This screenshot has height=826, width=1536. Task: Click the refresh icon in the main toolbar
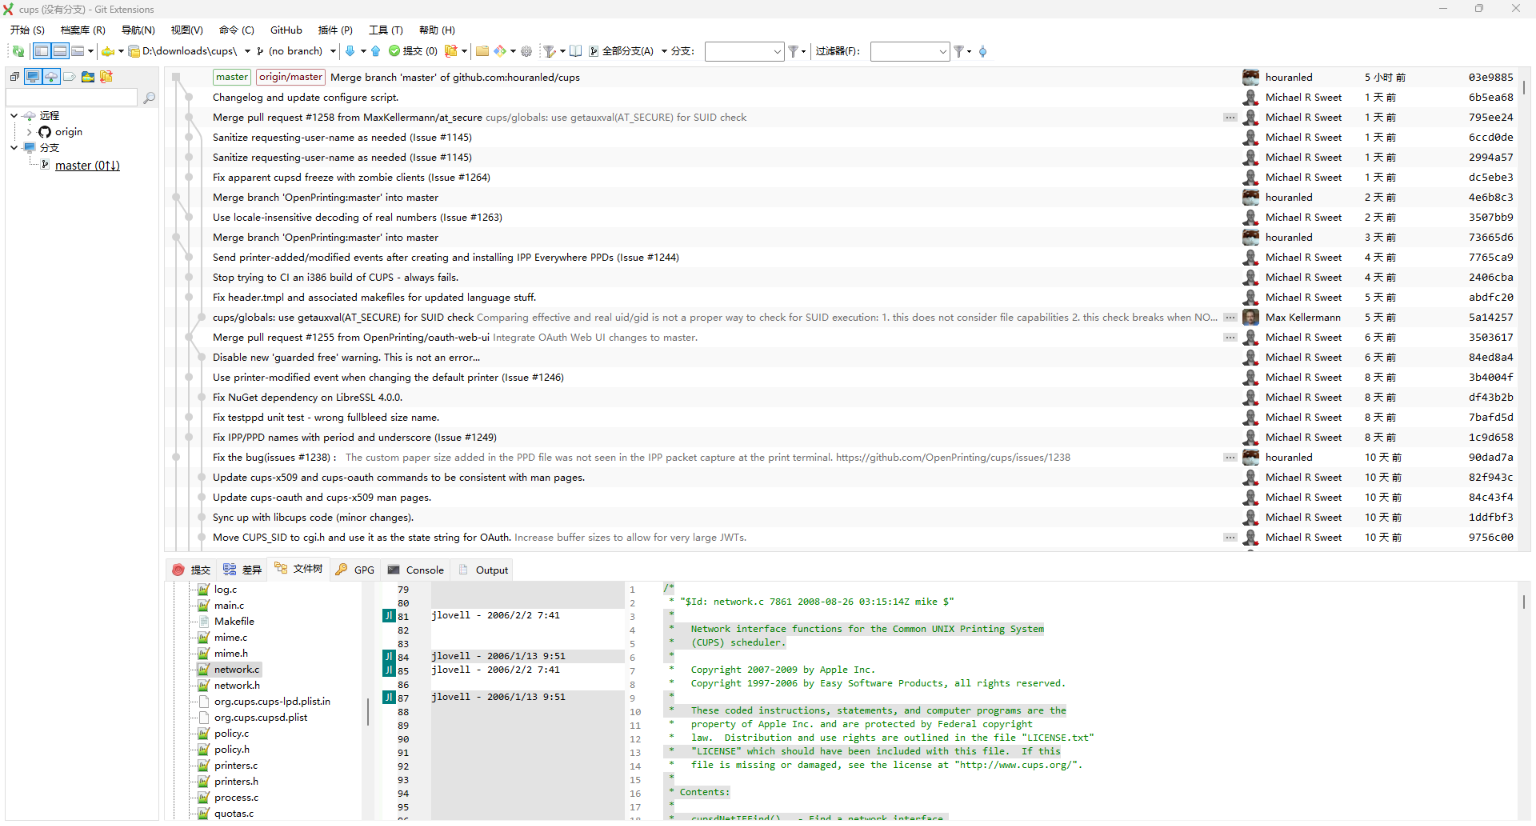[18, 51]
